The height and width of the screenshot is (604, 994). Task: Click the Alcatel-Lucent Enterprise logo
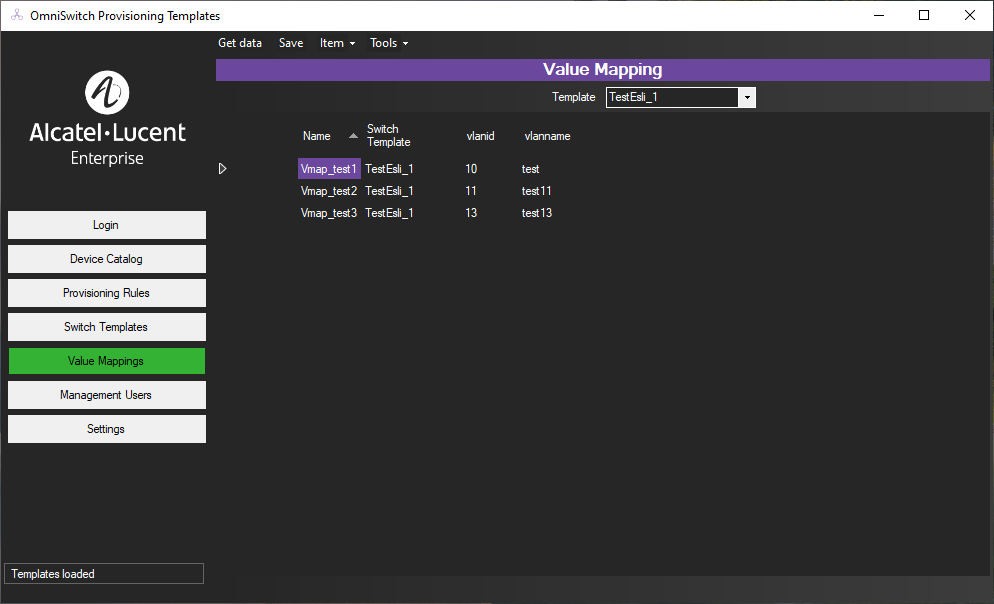107,119
